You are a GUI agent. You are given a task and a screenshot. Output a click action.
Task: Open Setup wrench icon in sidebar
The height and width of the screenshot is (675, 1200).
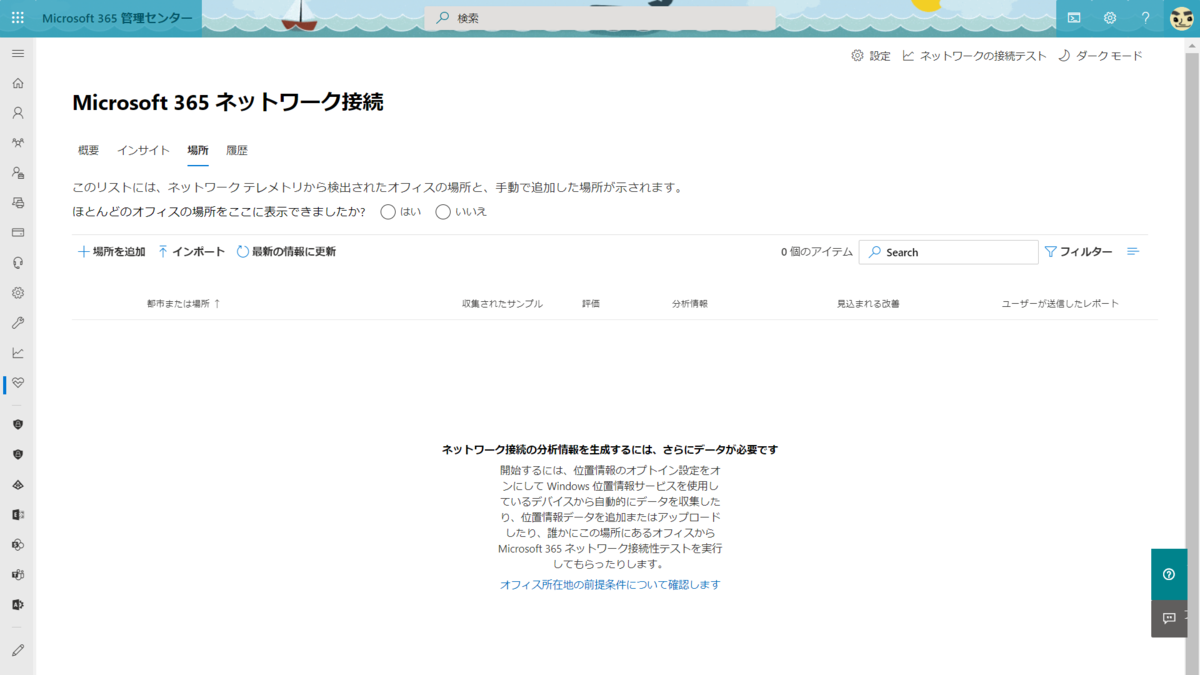[x=18, y=323]
